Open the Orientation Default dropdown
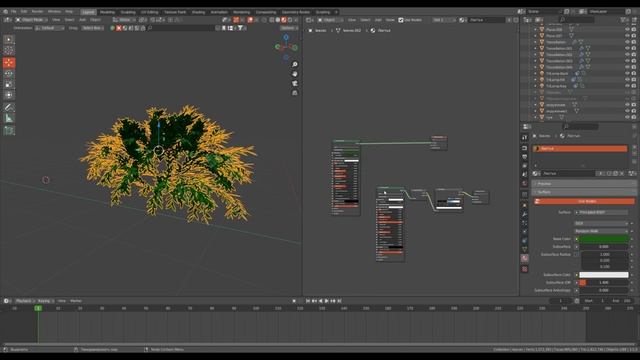This screenshot has width=640, height=360. click(x=49, y=28)
